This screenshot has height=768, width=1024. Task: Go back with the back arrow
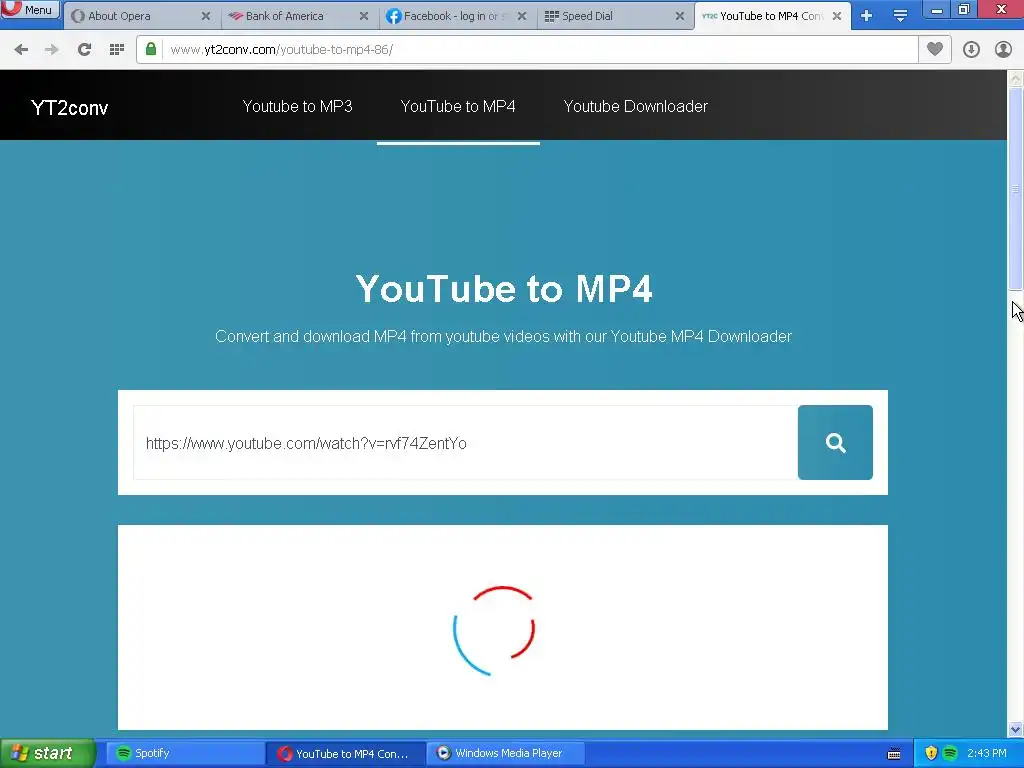point(21,50)
